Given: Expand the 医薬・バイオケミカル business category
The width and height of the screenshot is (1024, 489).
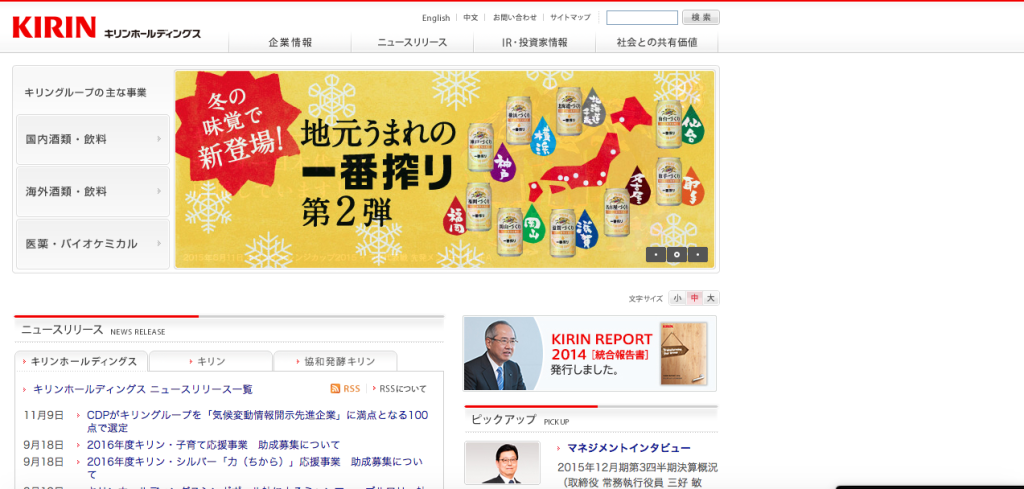Looking at the screenshot, I should pyautogui.click(x=93, y=244).
